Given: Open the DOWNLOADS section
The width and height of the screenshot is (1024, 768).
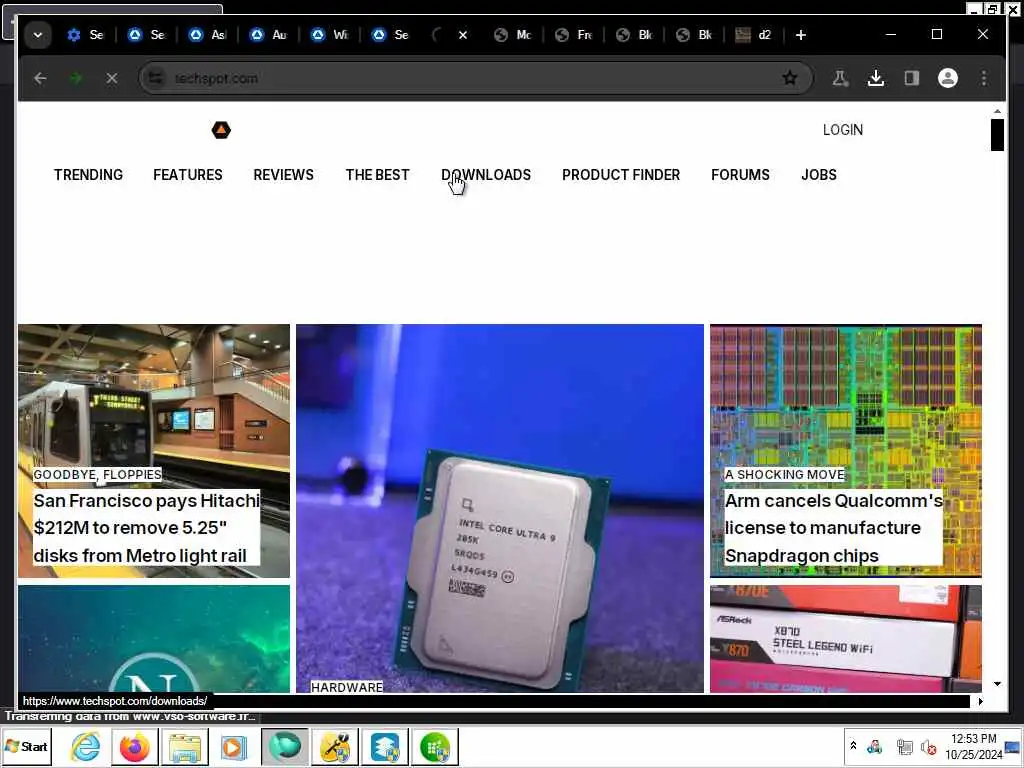Looking at the screenshot, I should [486, 175].
